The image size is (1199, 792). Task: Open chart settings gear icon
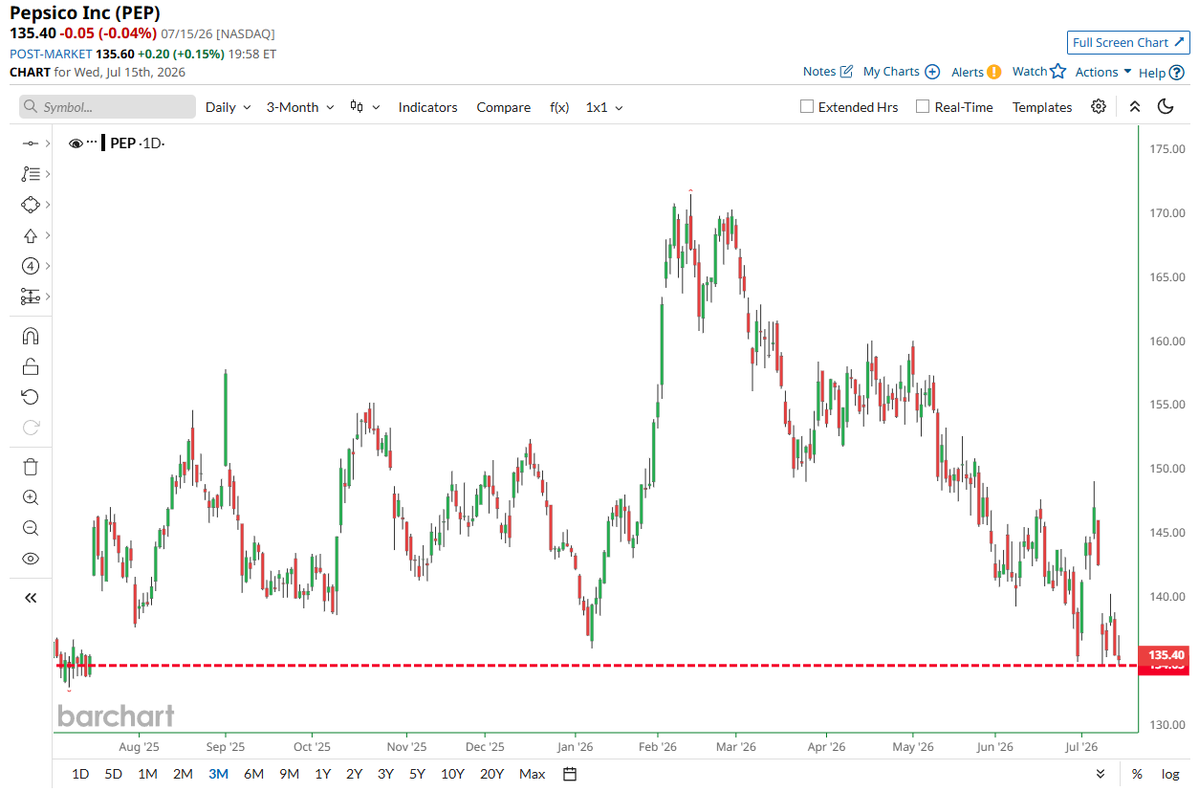[x=1099, y=106]
